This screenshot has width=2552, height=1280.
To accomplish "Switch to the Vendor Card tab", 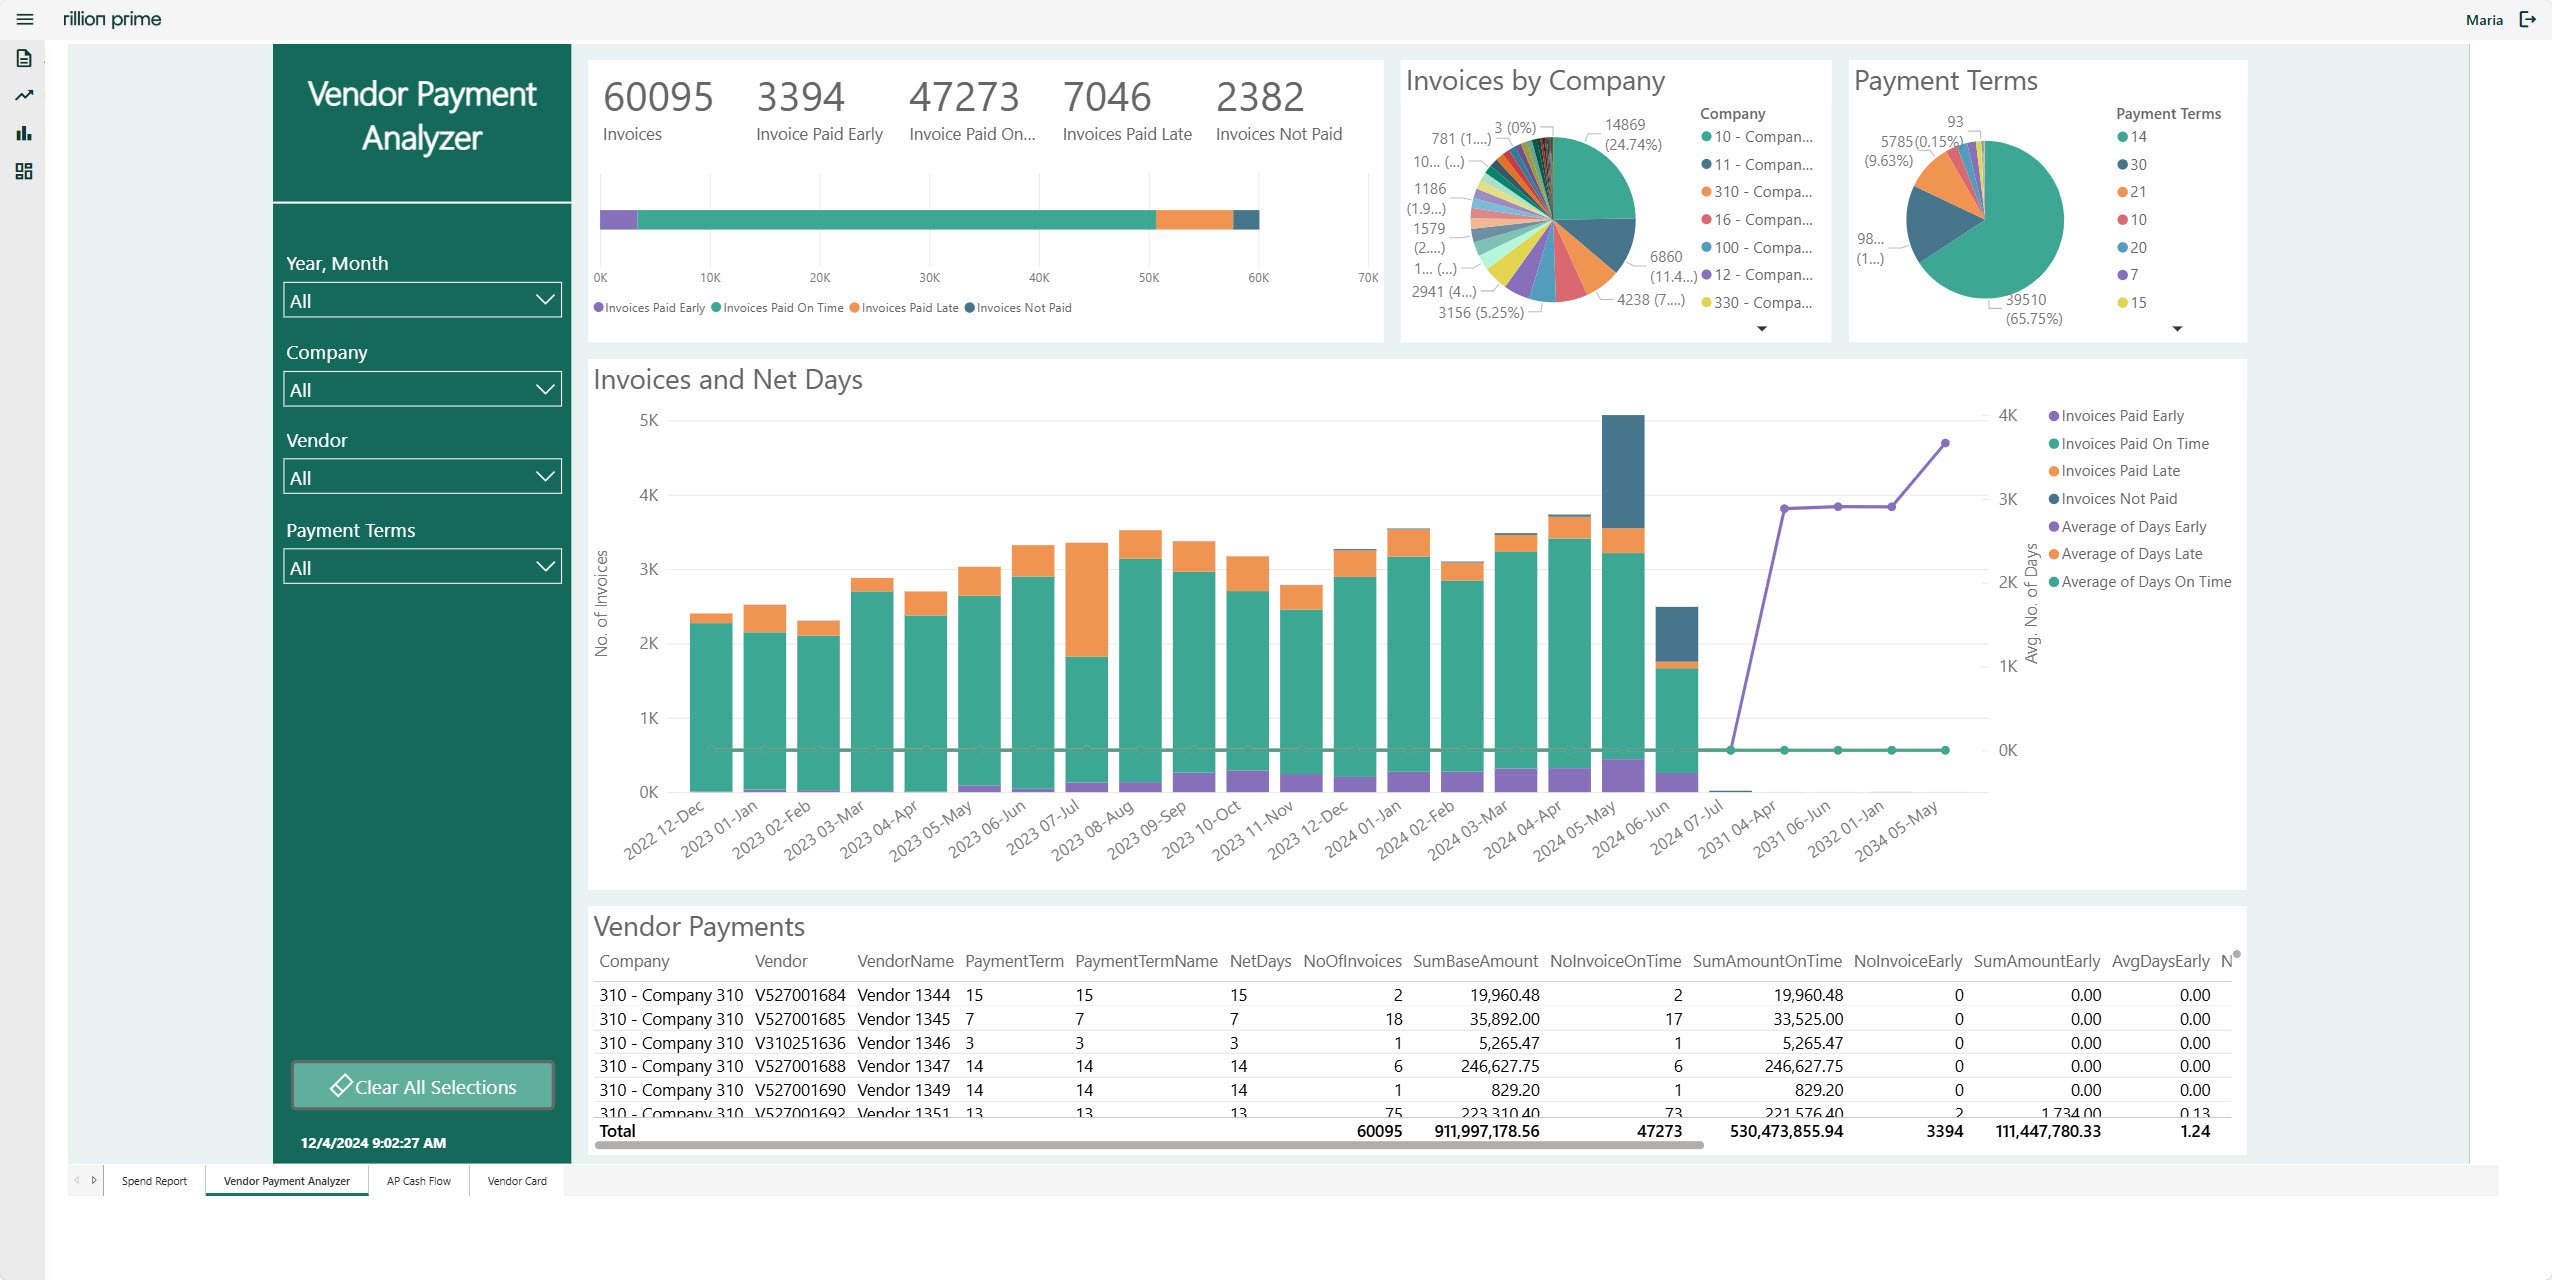I will (x=517, y=1181).
